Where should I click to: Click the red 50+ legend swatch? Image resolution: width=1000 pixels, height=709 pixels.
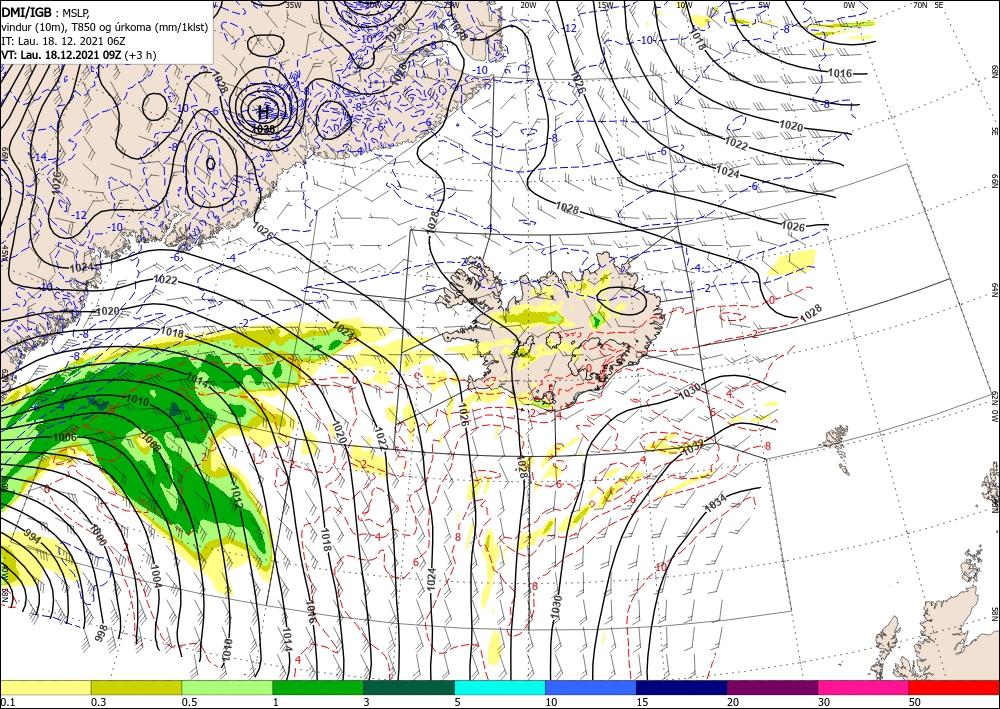click(x=954, y=687)
